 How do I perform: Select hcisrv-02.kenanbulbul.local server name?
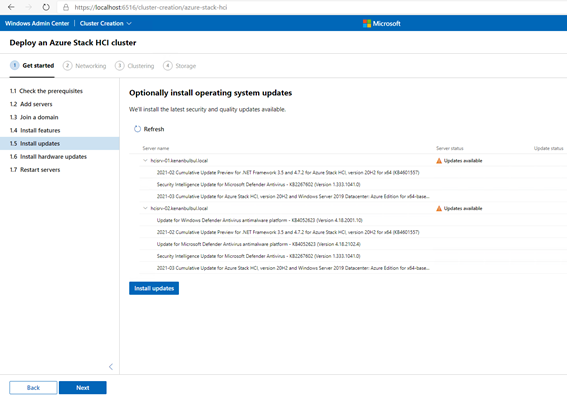[179, 208]
